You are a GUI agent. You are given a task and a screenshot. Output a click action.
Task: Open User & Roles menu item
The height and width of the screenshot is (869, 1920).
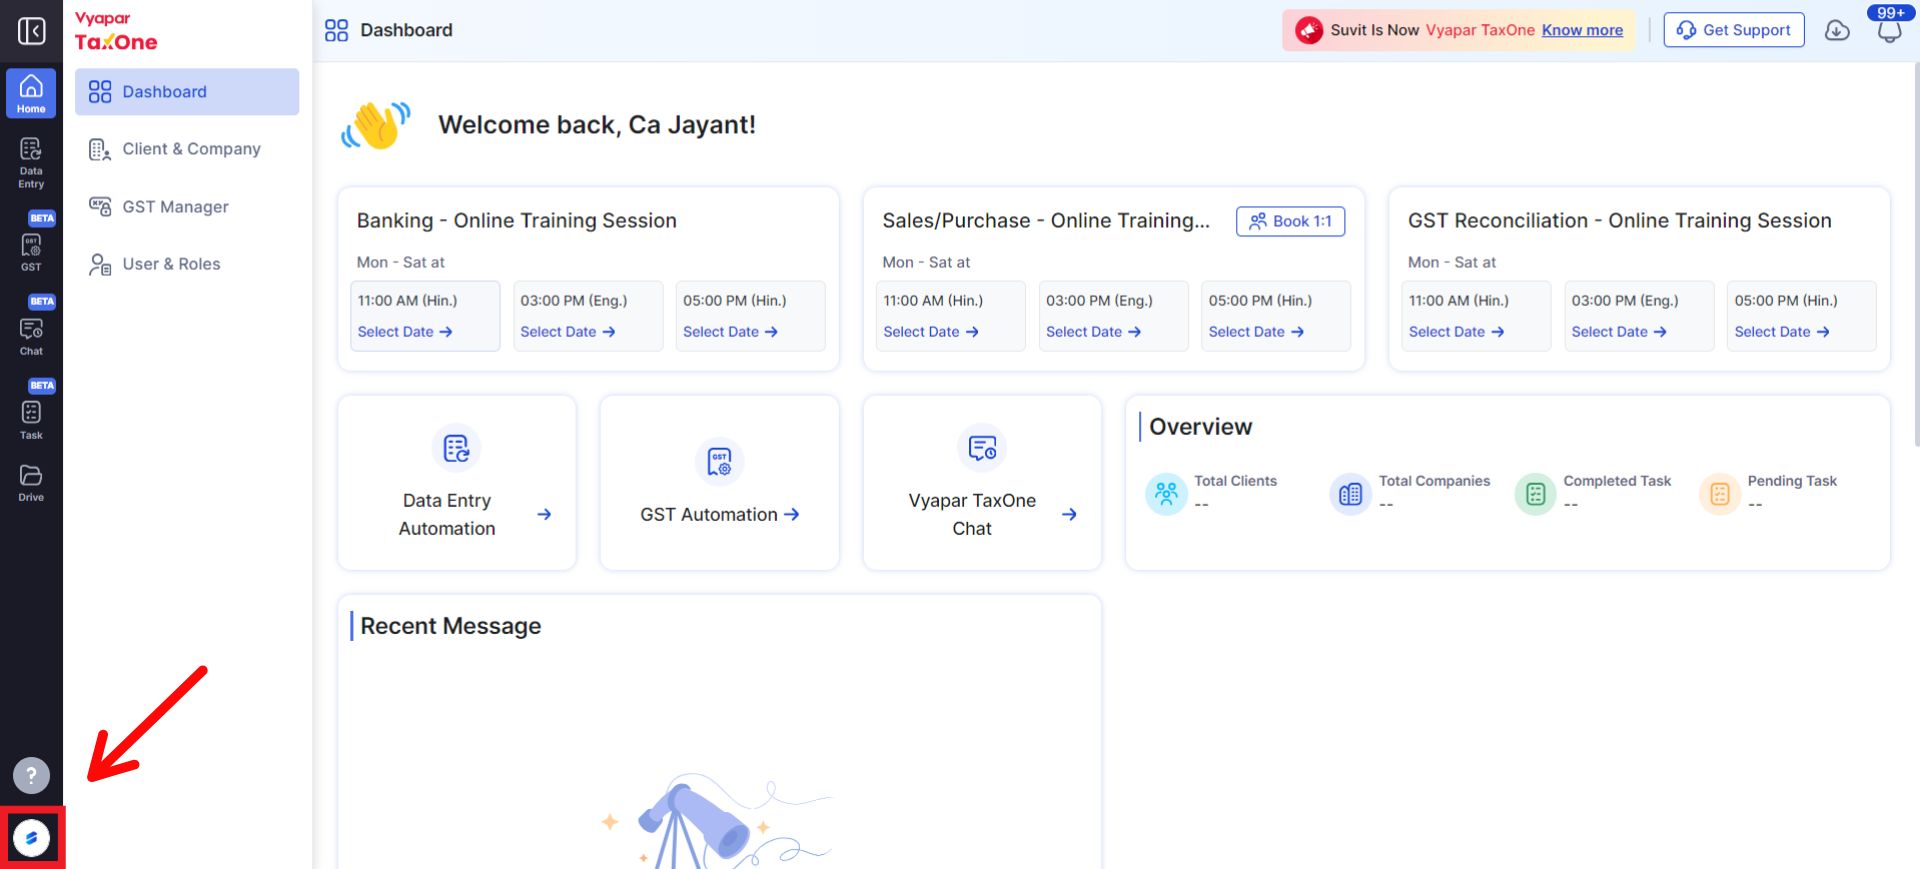coord(187,264)
